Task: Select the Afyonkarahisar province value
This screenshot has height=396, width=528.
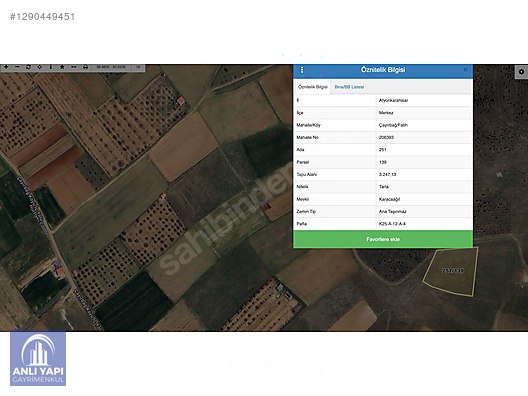Action: point(393,100)
